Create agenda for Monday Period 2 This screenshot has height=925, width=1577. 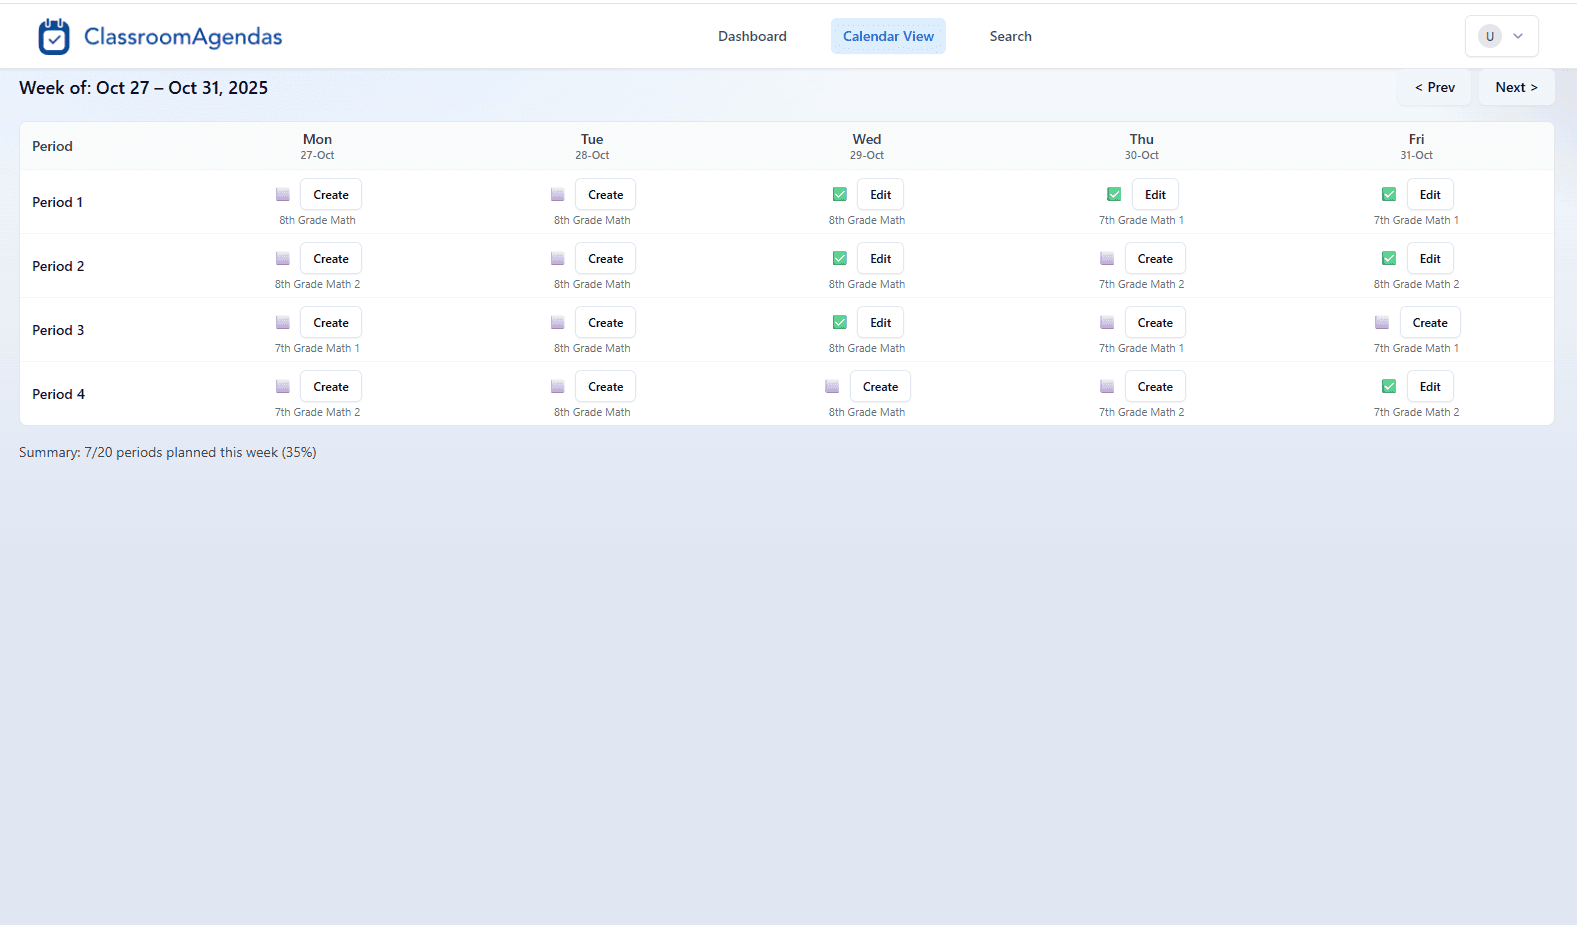pos(331,259)
